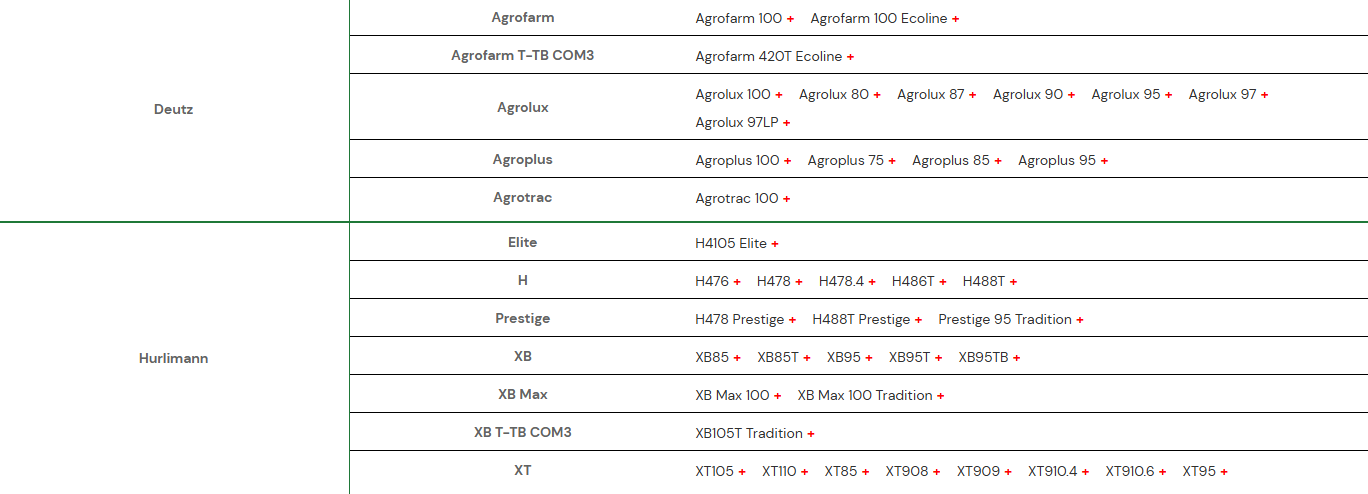This screenshot has height=494, width=1368.
Task: Select Prestige 95 Tradition link
Action: pos(1005,319)
